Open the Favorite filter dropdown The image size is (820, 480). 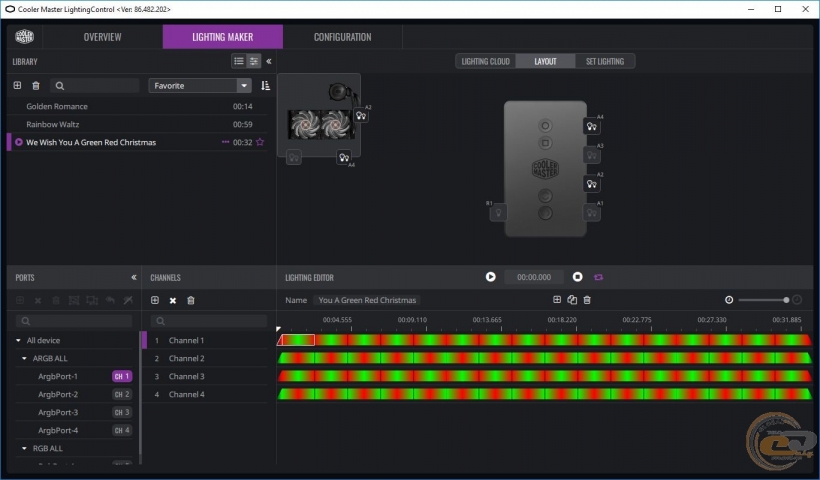[244, 86]
